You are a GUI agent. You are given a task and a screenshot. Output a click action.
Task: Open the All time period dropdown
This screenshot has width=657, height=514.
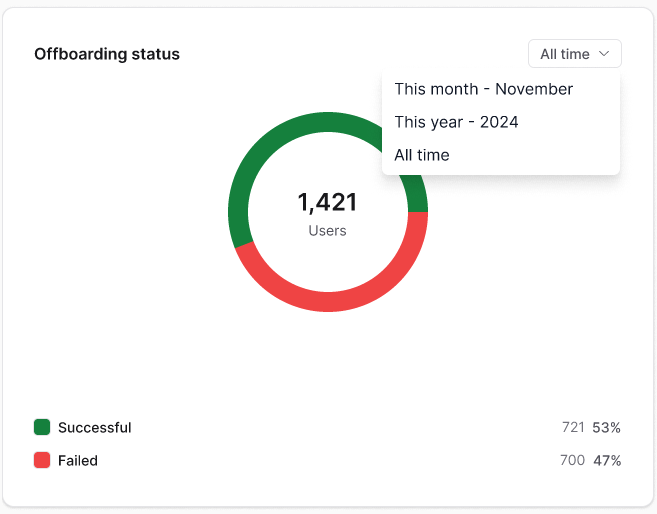tap(574, 54)
